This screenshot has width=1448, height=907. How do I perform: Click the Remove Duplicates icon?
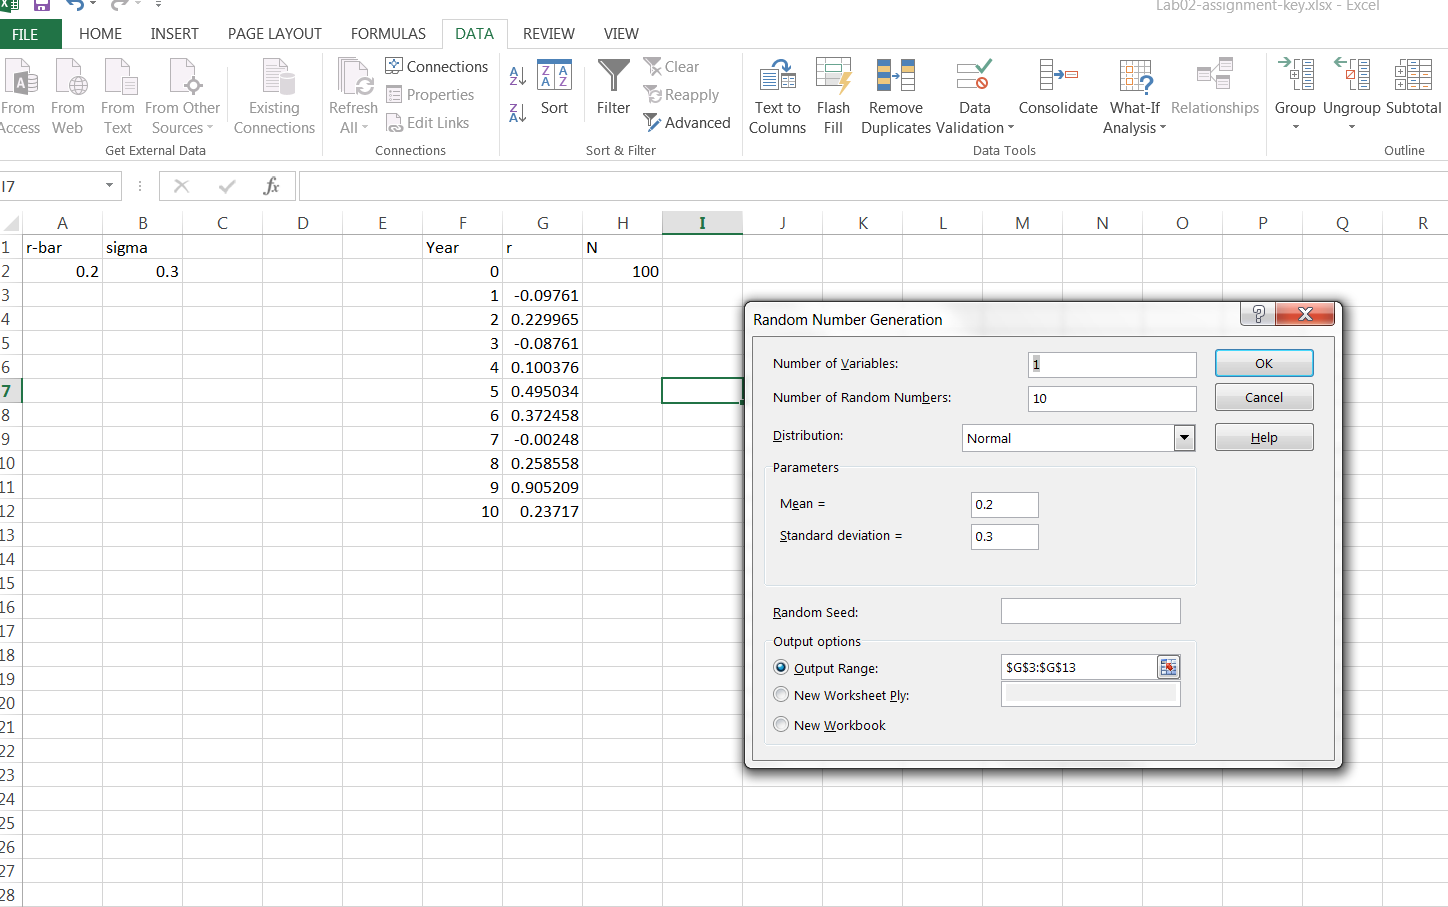[896, 76]
